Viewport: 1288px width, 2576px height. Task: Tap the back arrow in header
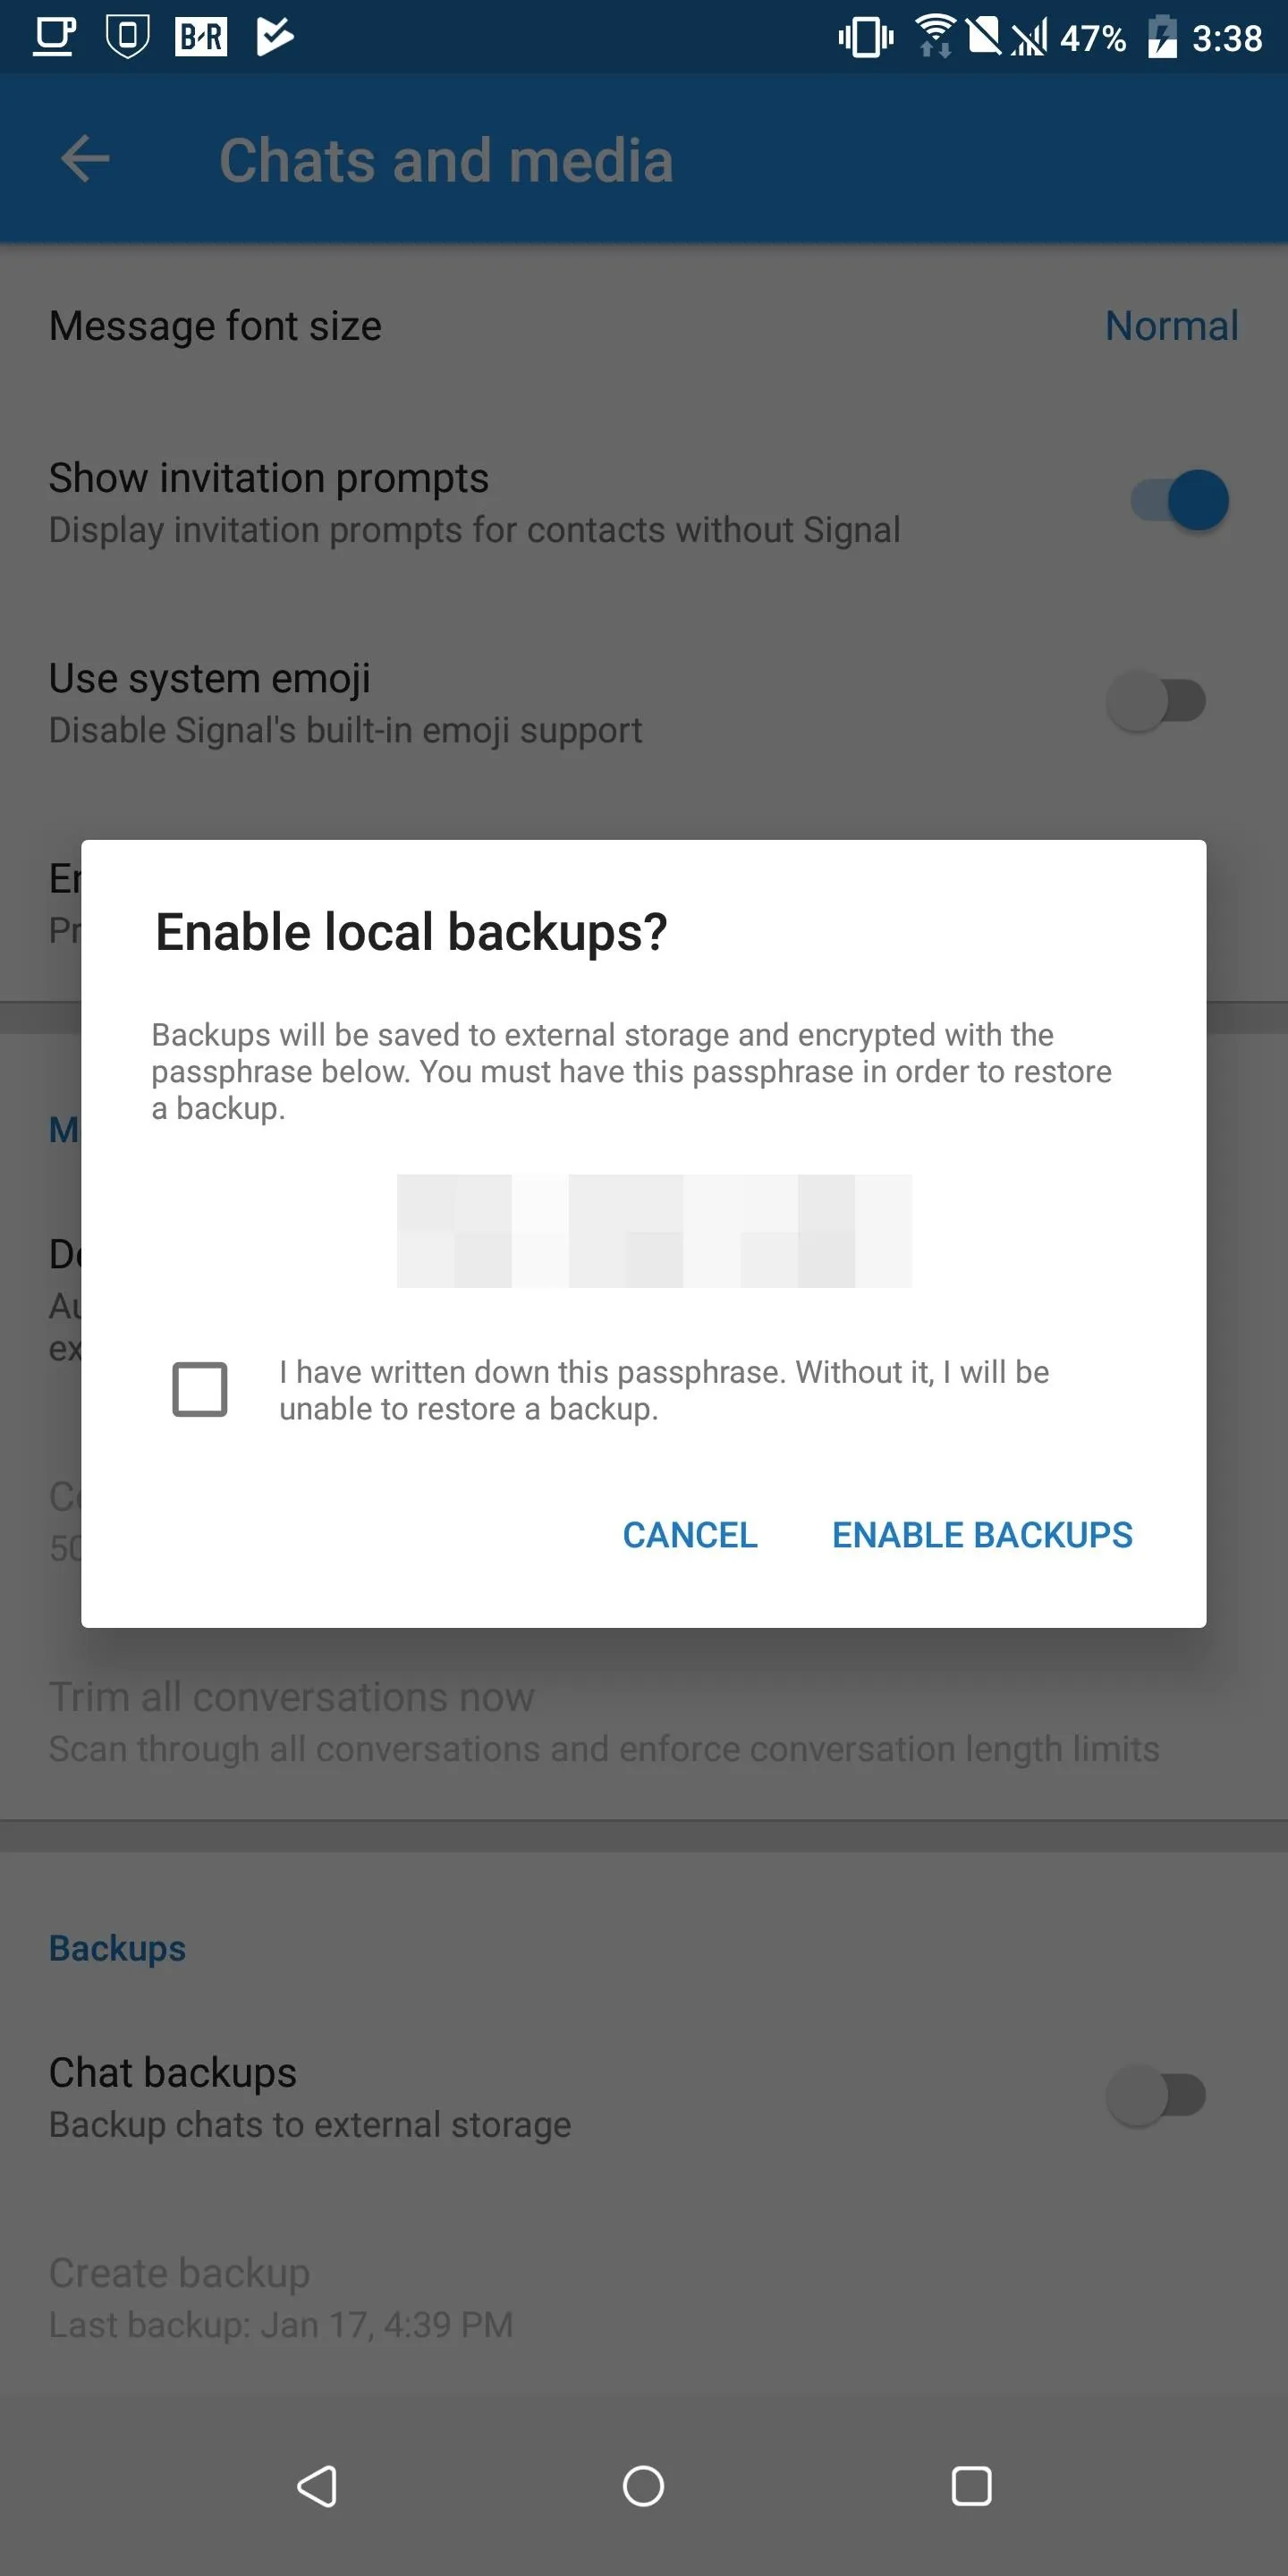(x=85, y=159)
